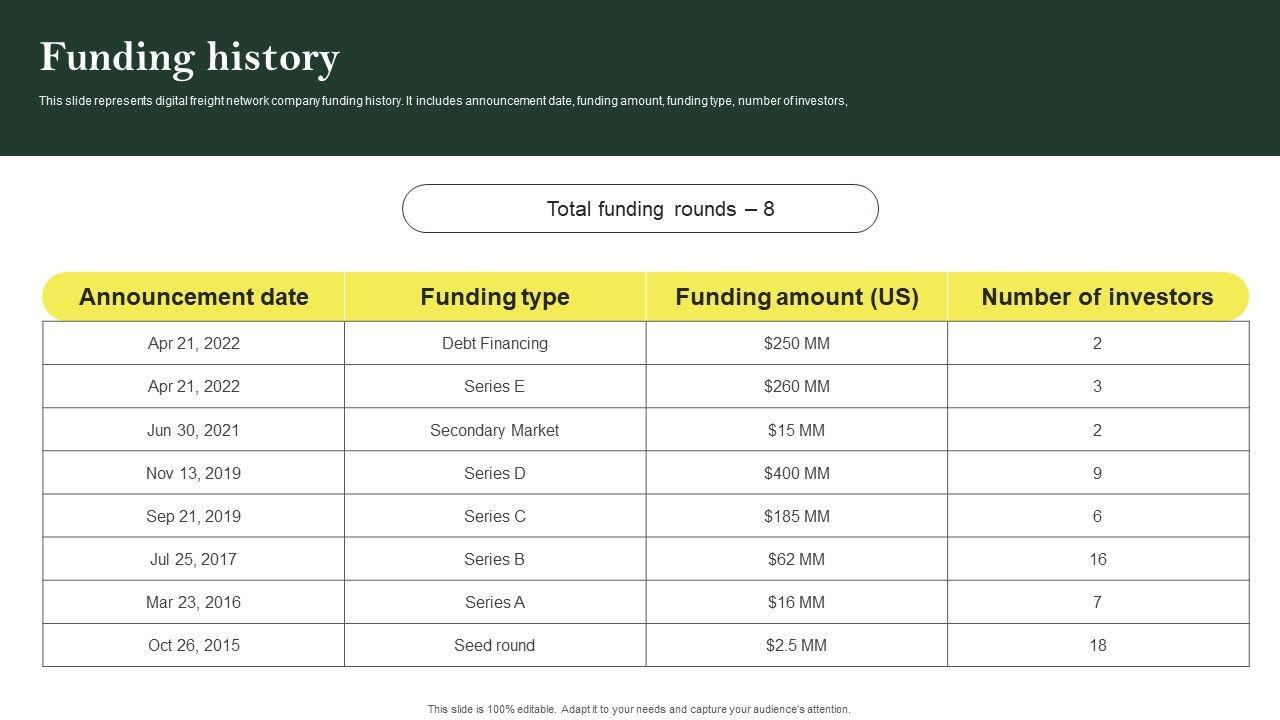Image resolution: width=1280 pixels, height=720 pixels.
Task: Select the Number of investors header
Action: [x=1097, y=297]
